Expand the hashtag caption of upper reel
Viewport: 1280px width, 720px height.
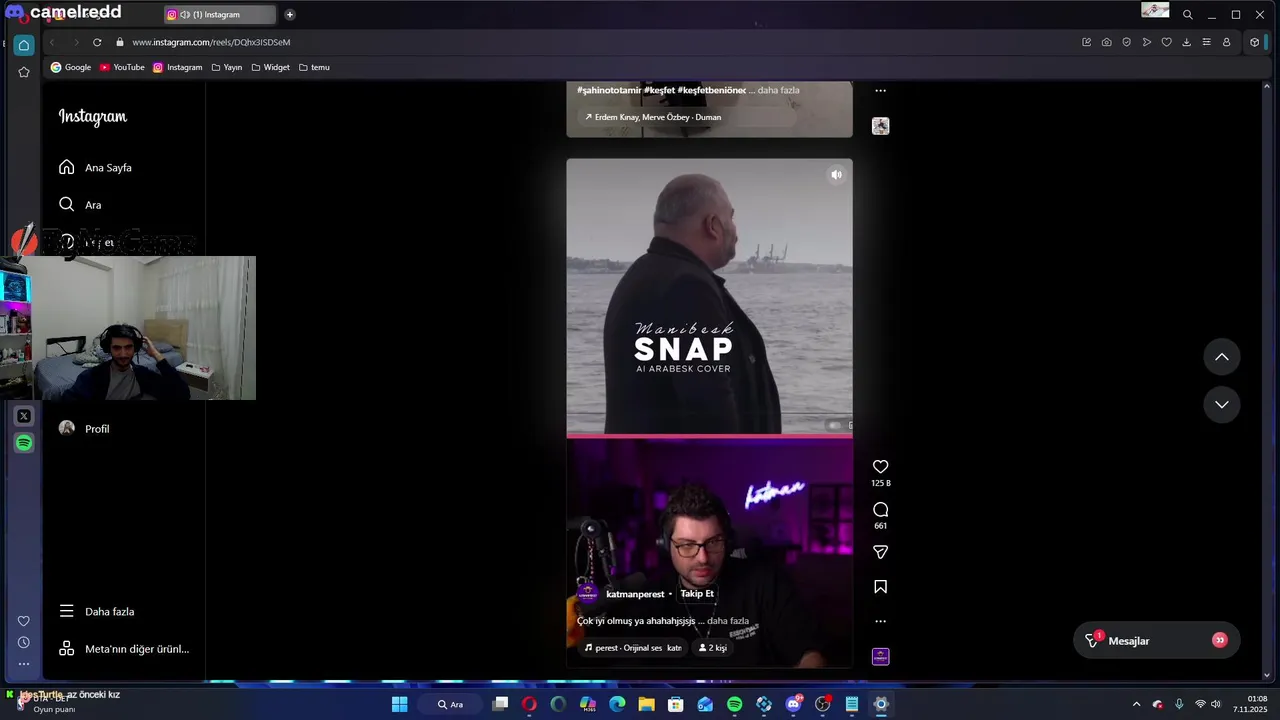coord(778,90)
